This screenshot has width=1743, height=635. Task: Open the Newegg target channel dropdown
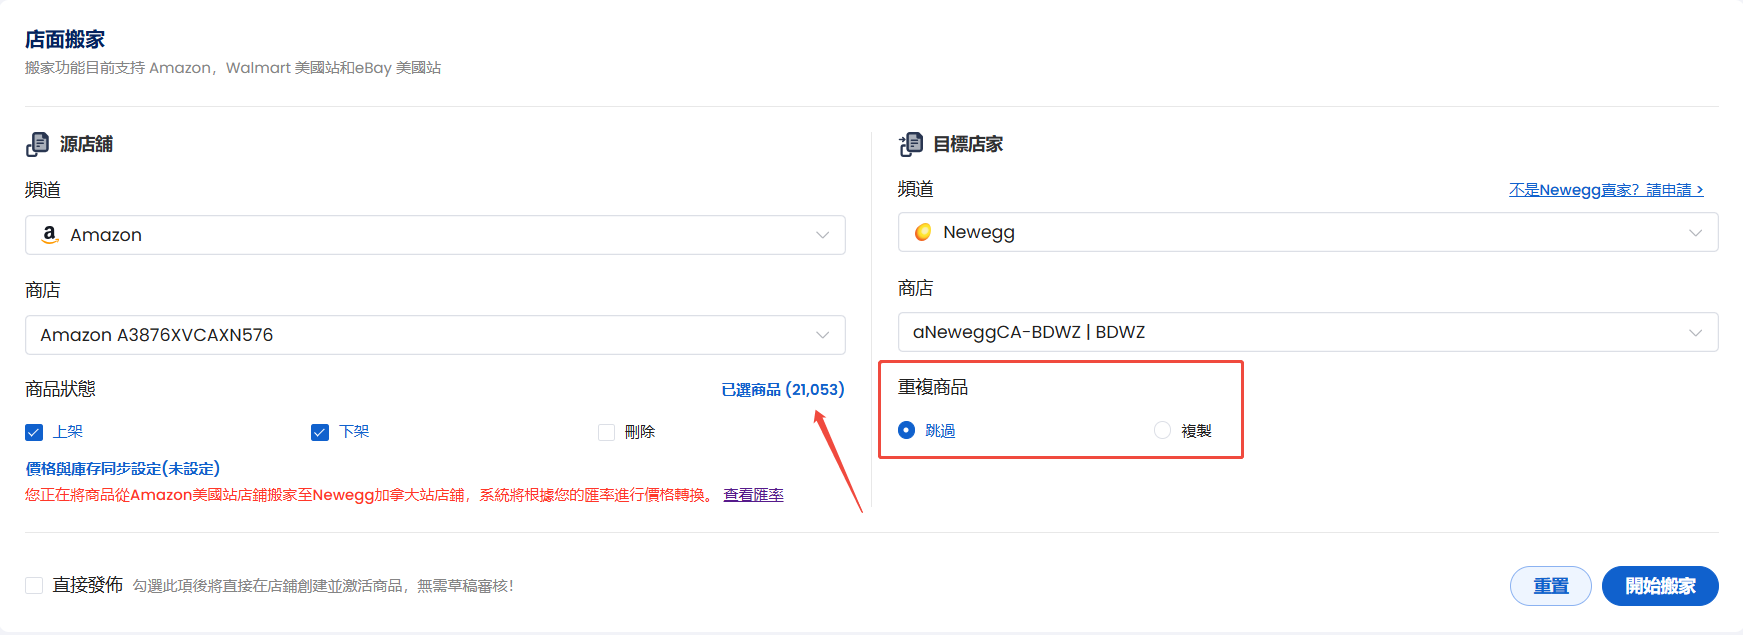[x=1307, y=232]
